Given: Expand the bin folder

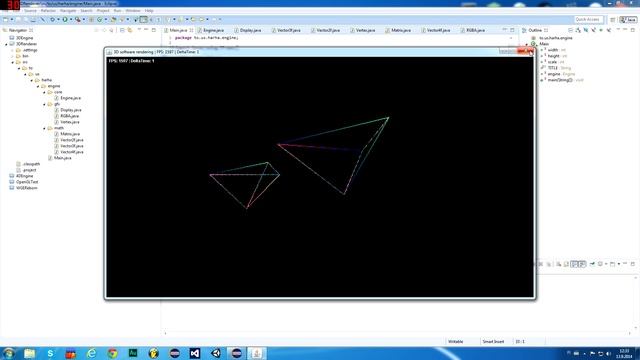Looking at the screenshot, I should coord(13,56).
